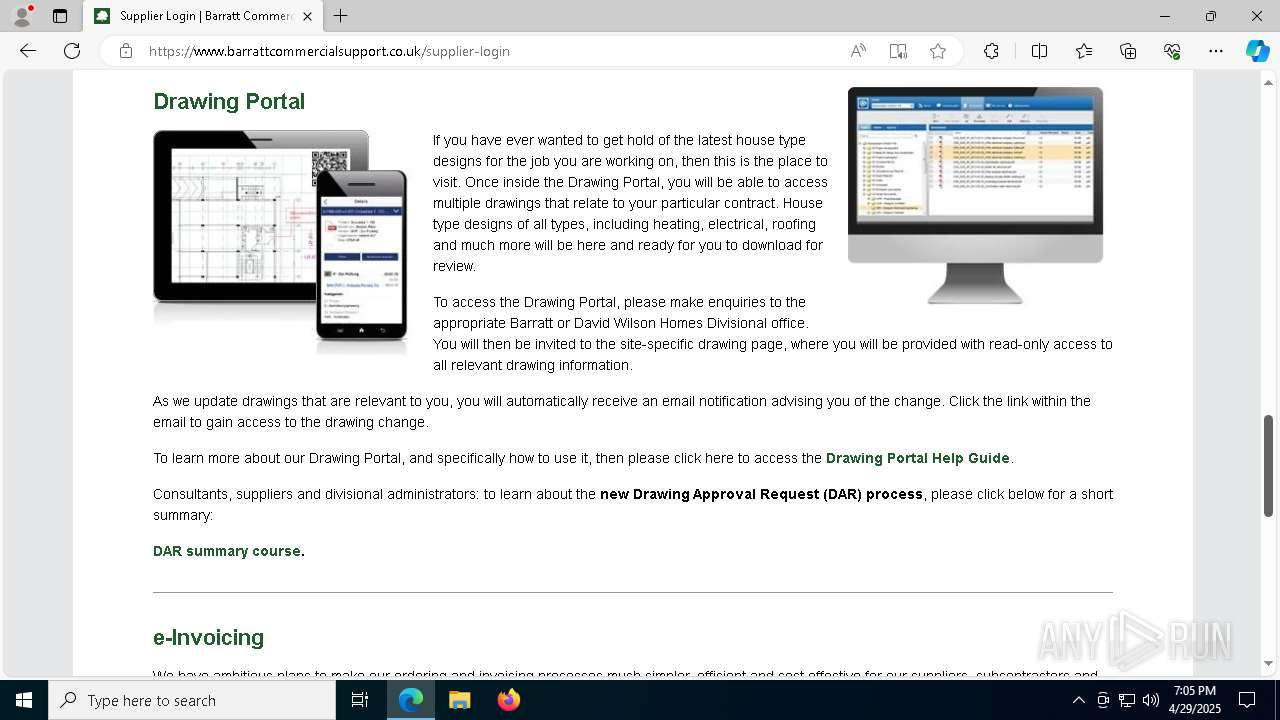This screenshot has height=720, width=1280.
Task: Open the Drawing Portal Help Guide link
Action: 918,458
